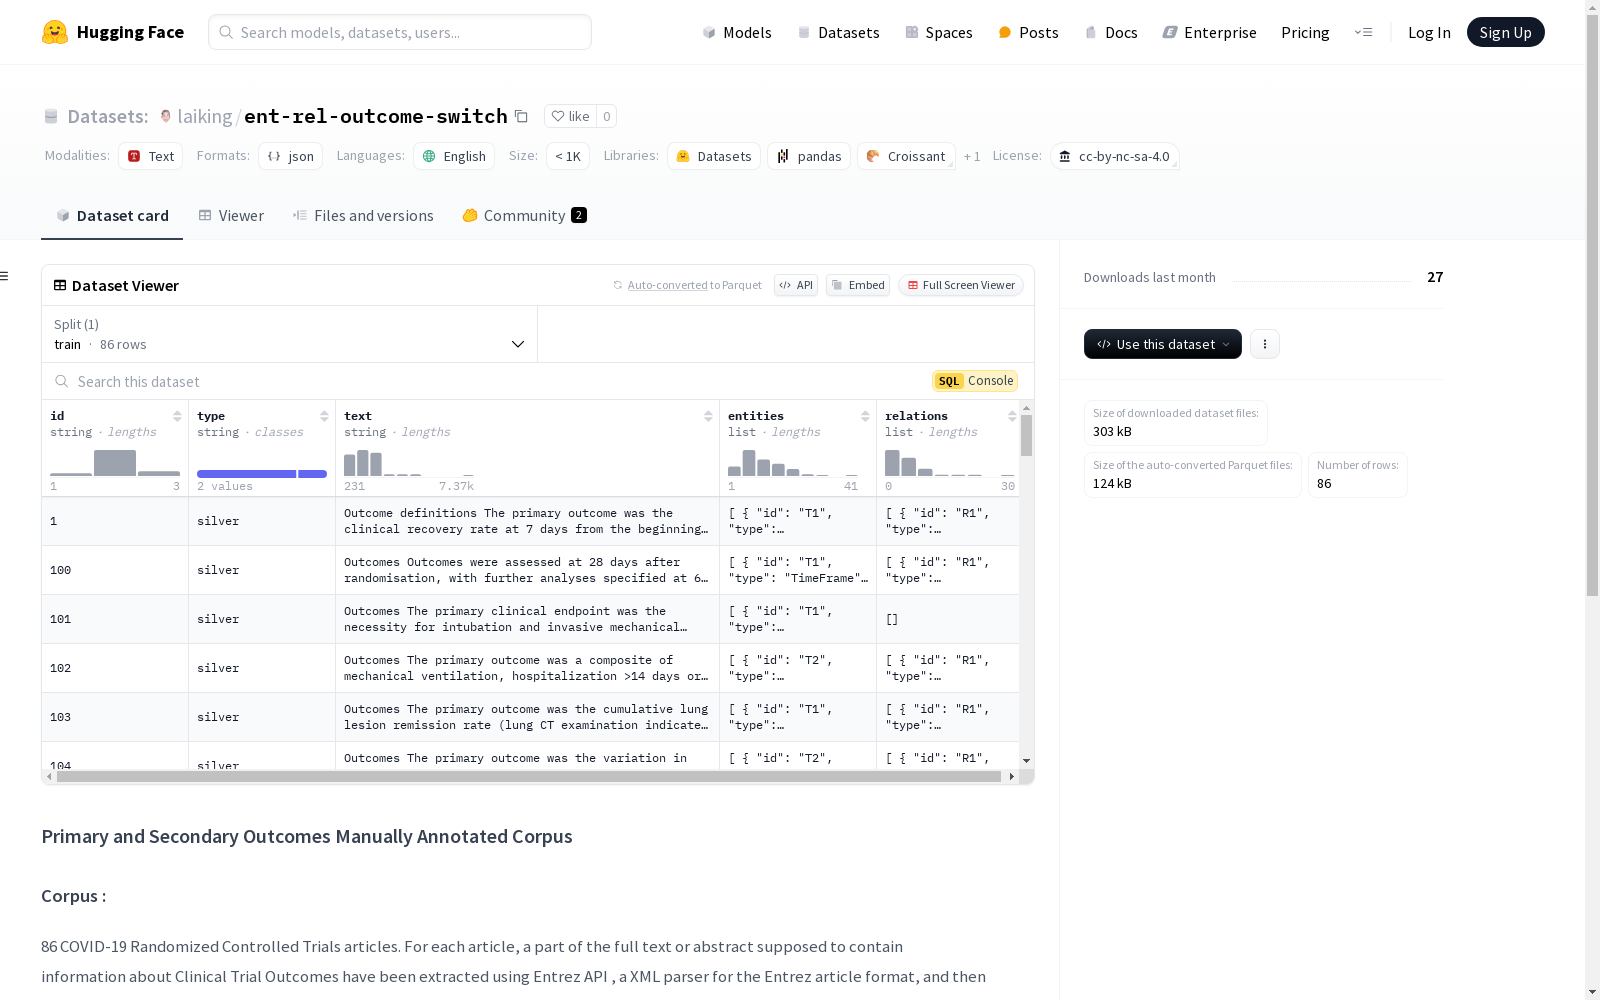The image size is (1600, 1000).
Task: Click the cc-by-nc-sa-4.0 license tag
Action: pos(1115,156)
